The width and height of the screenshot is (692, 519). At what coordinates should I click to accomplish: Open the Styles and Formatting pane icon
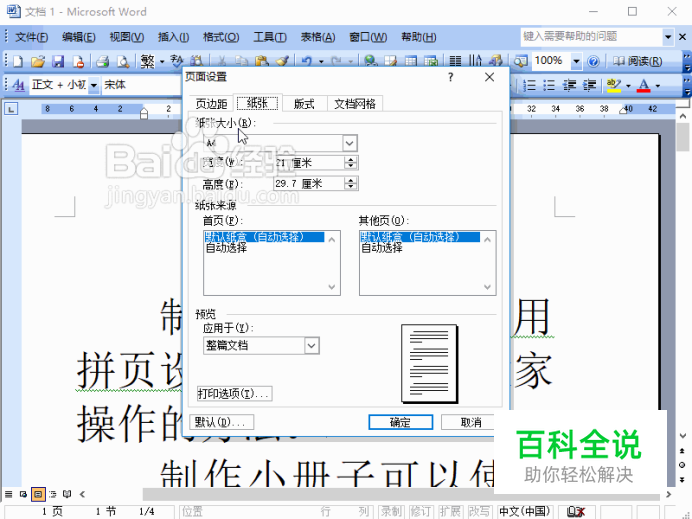point(18,84)
